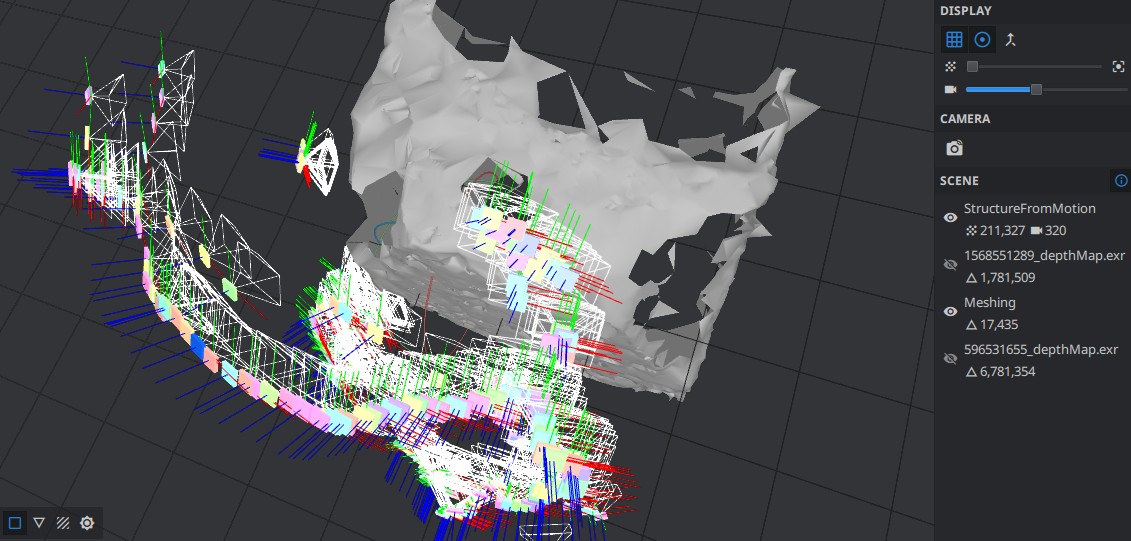Click the camera scale video icon

[x=951, y=89]
